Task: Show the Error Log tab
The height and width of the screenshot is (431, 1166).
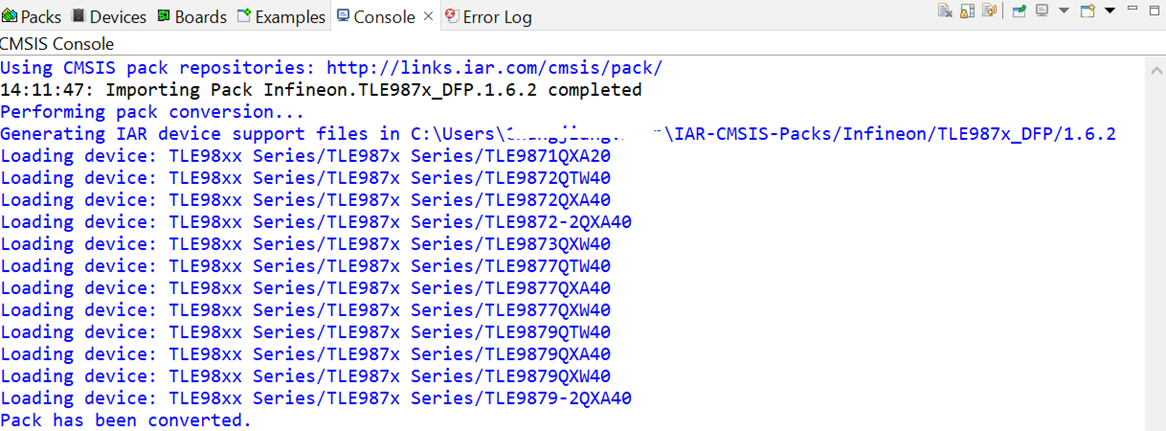Action: 488,17
